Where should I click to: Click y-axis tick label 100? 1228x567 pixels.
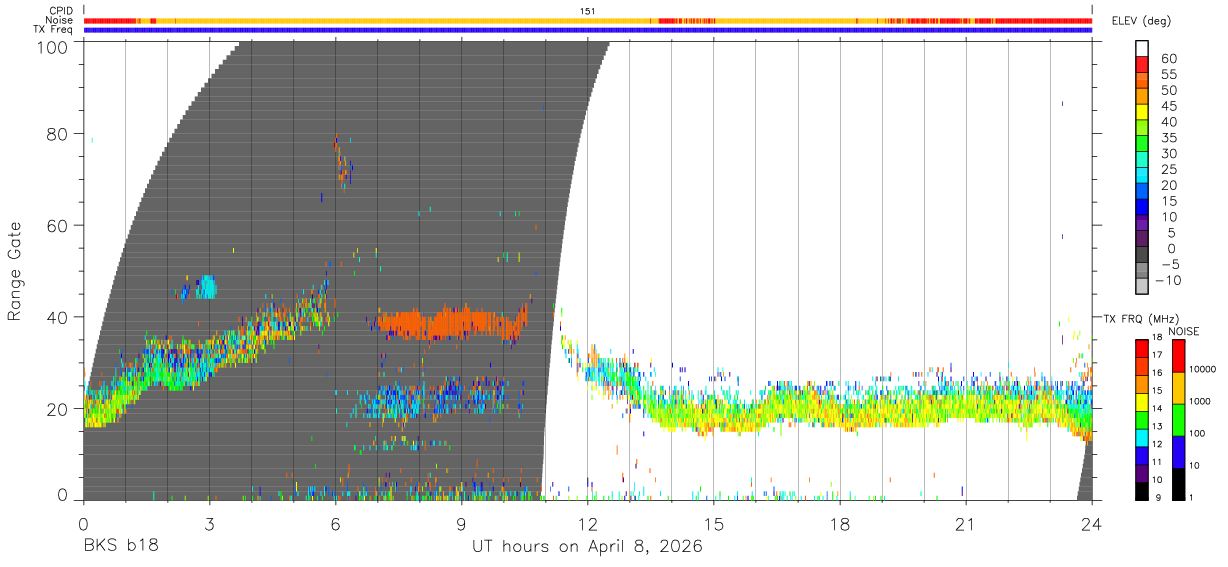(x=54, y=47)
